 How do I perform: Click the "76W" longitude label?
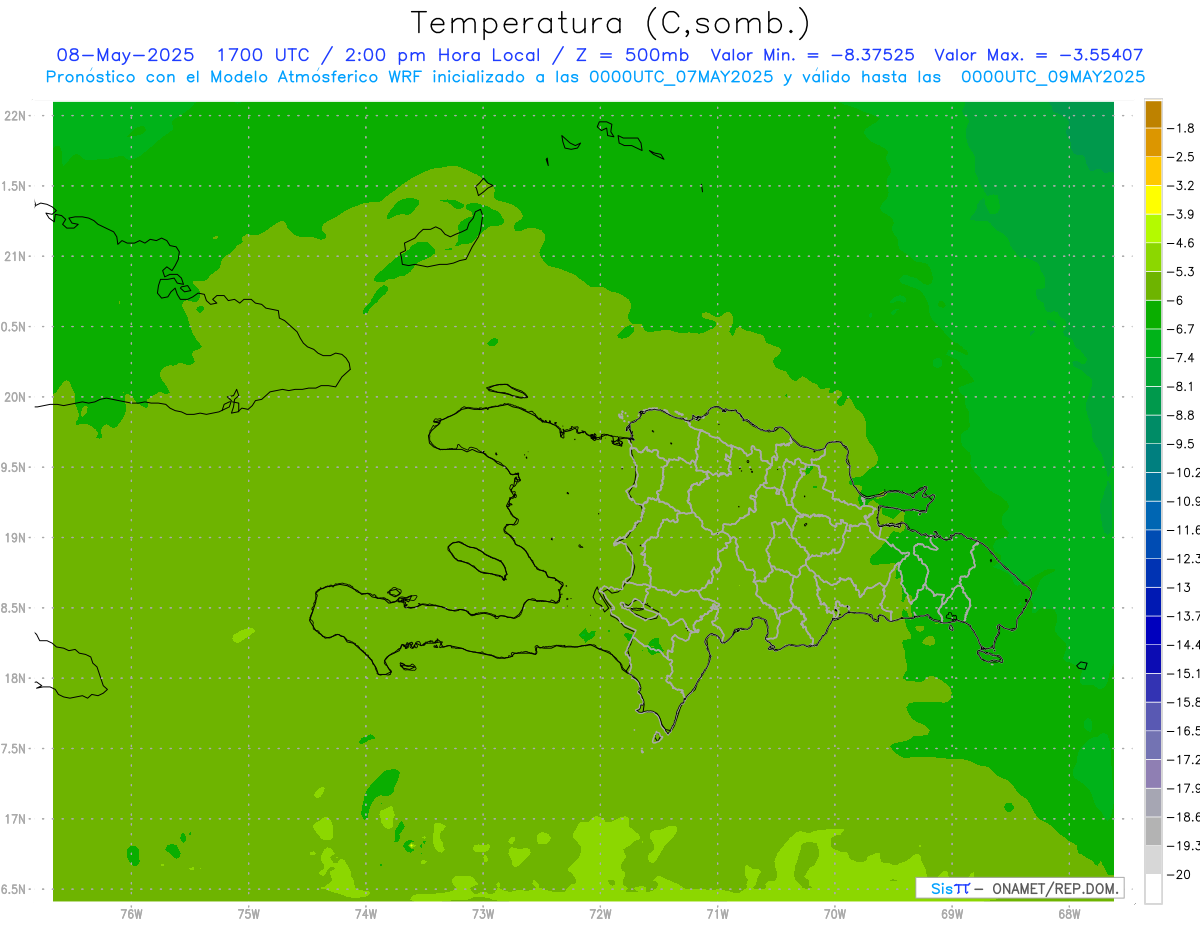click(x=131, y=913)
